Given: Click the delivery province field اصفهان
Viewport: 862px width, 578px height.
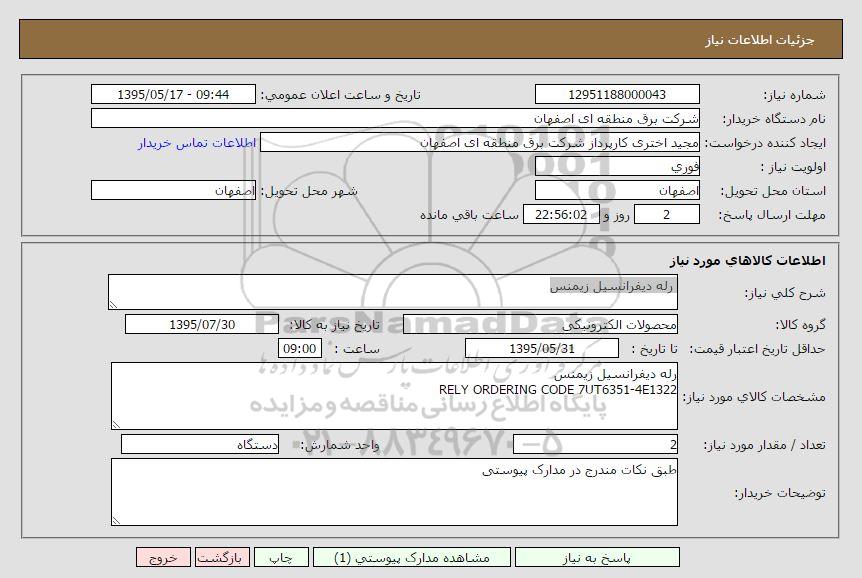Looking at the screenshot, I should pyautogui.click(x=617, y=190).
